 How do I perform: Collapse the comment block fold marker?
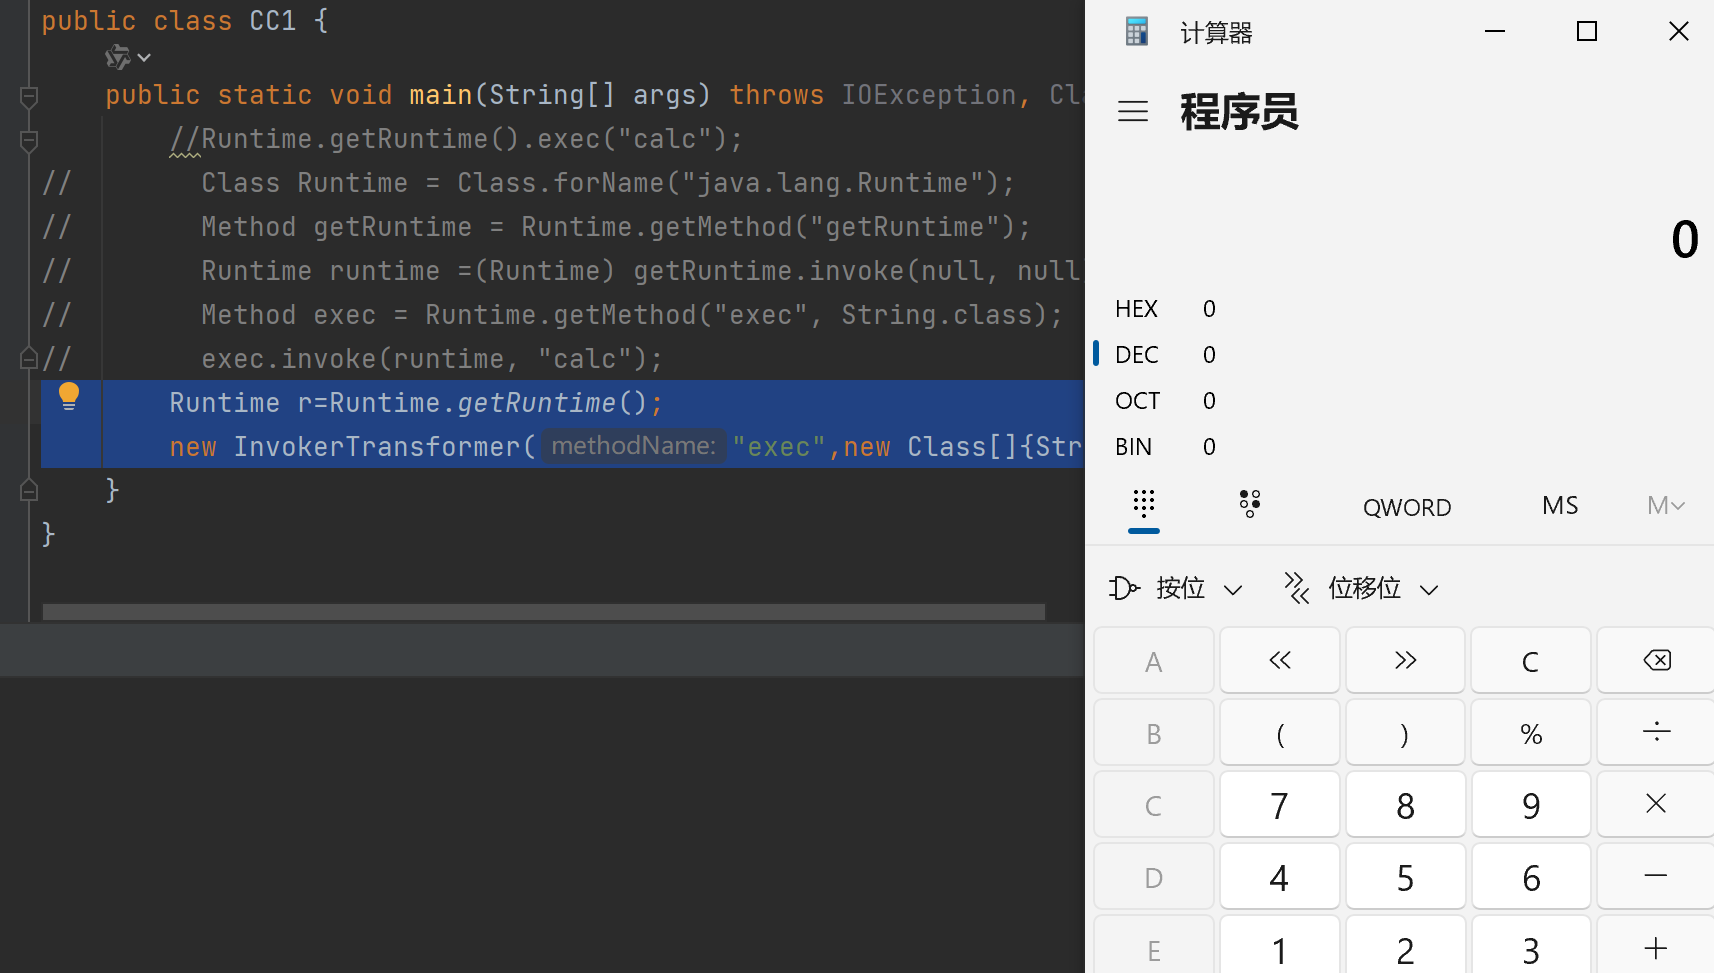29,141
